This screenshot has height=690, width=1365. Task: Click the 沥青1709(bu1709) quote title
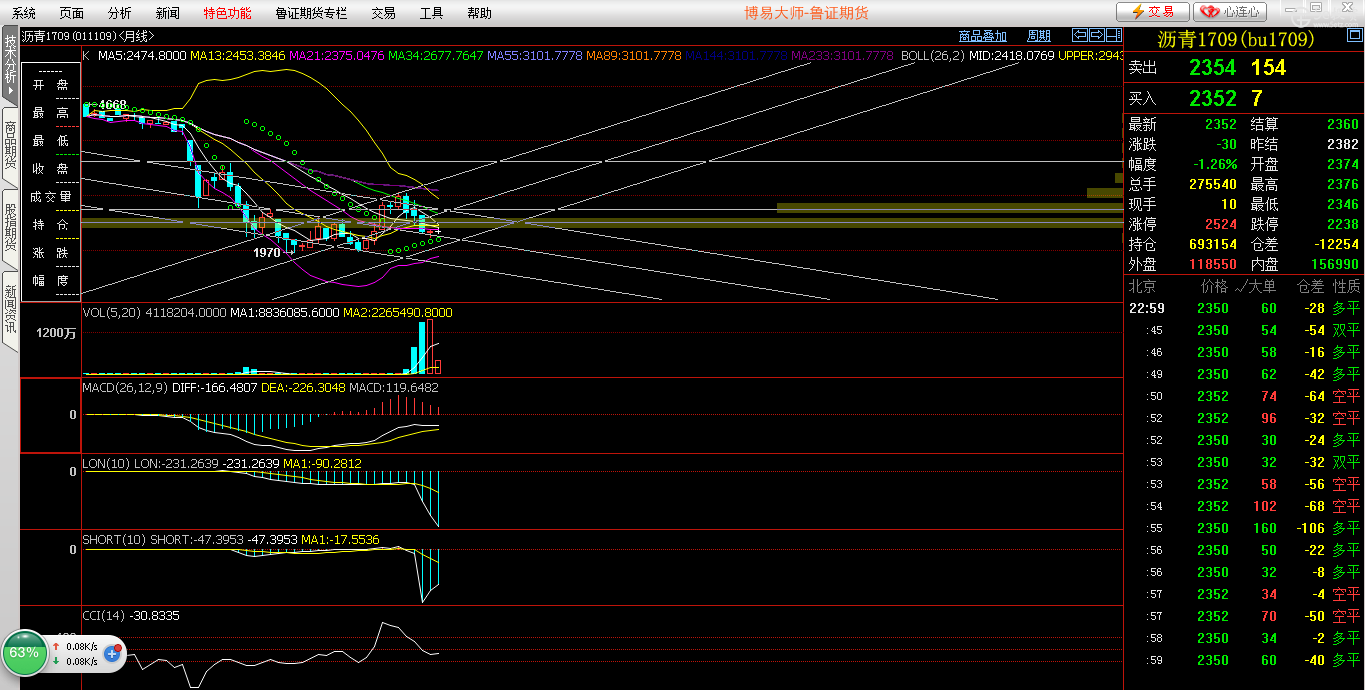tap(1235, 39)
